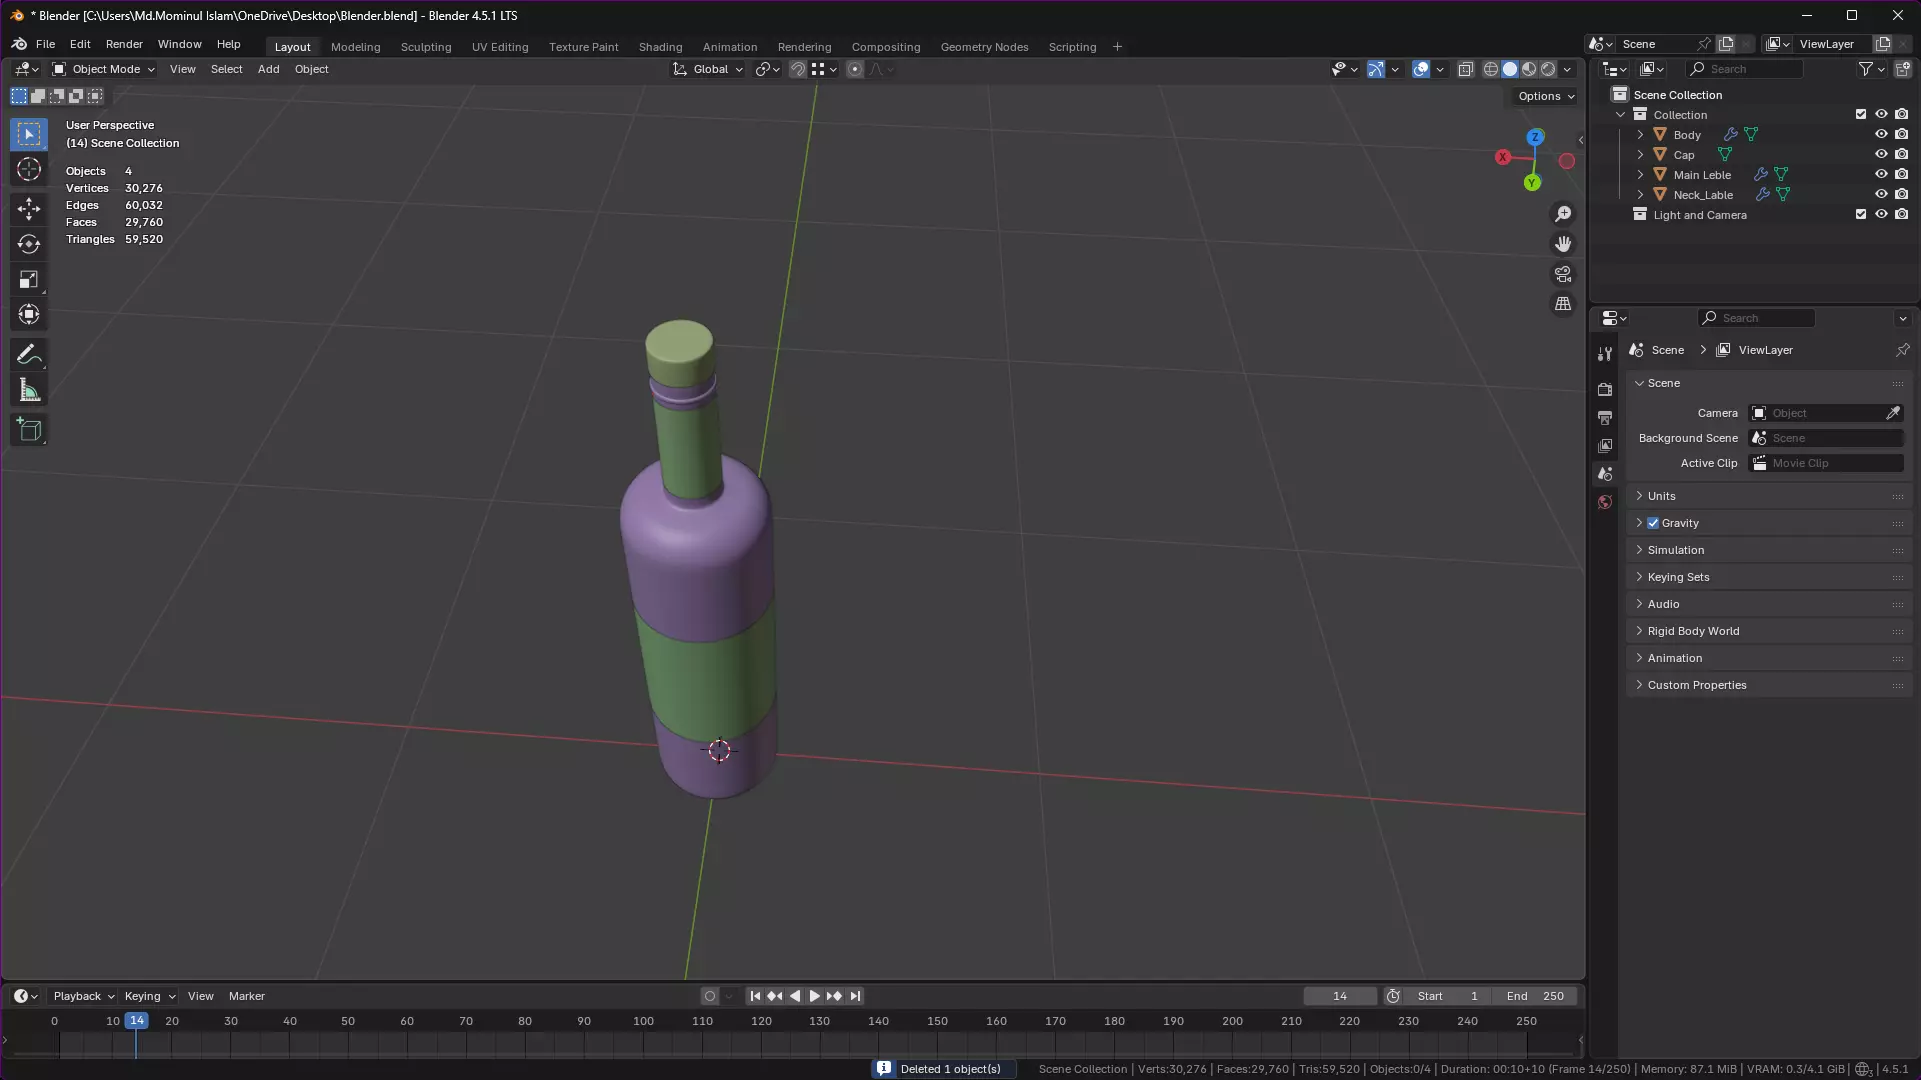The image size is (1921, 1080).
Task: Open the Render menu
Action: (124, 45)
